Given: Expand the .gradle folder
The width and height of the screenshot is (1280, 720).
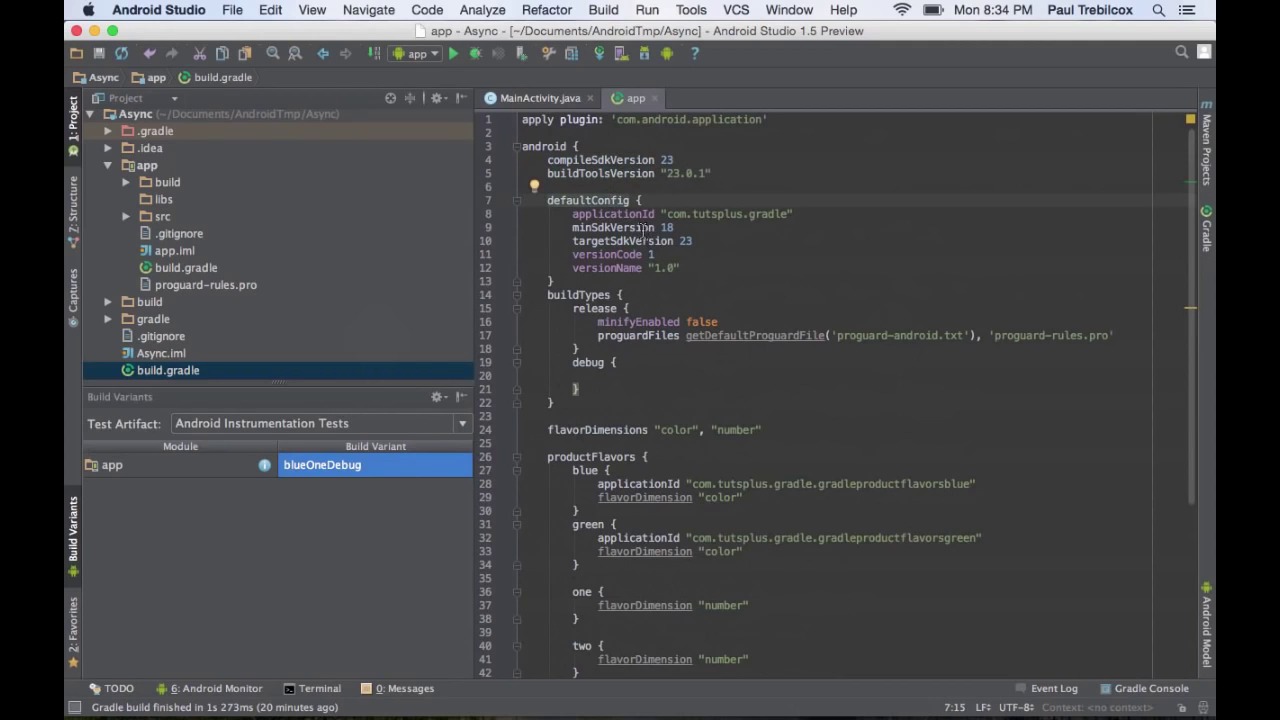Looking at the screenshot, I should click(x=108, y=131).
